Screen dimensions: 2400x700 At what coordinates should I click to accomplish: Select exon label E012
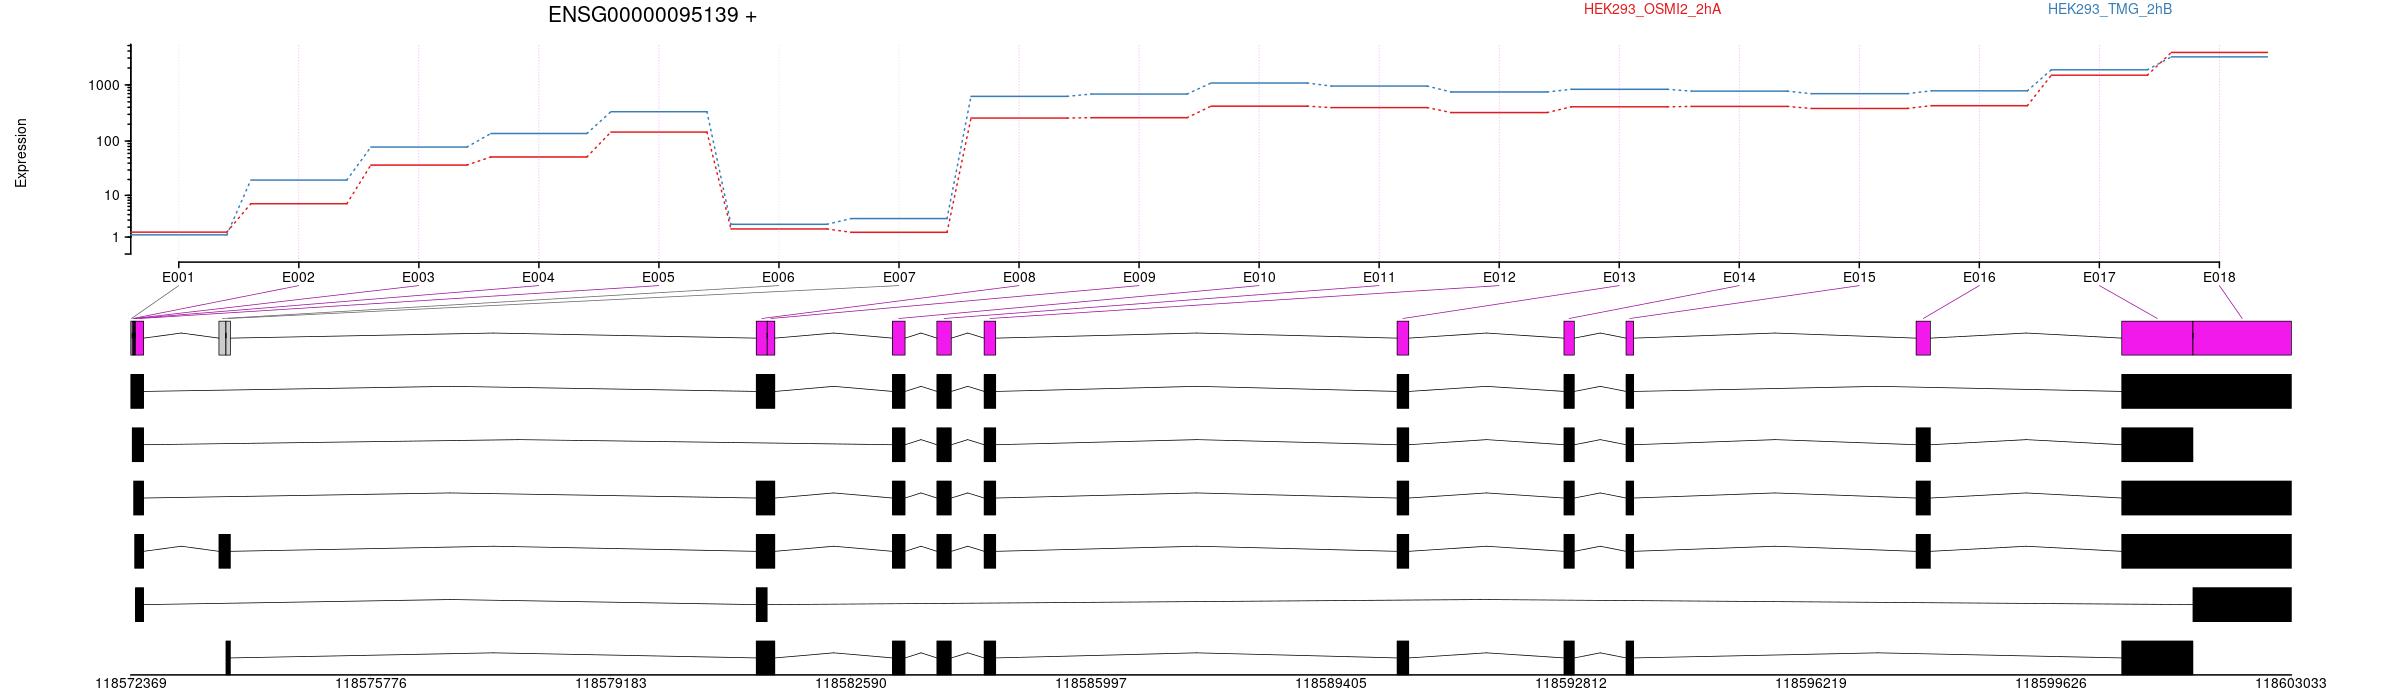(x=1499, y=277)
